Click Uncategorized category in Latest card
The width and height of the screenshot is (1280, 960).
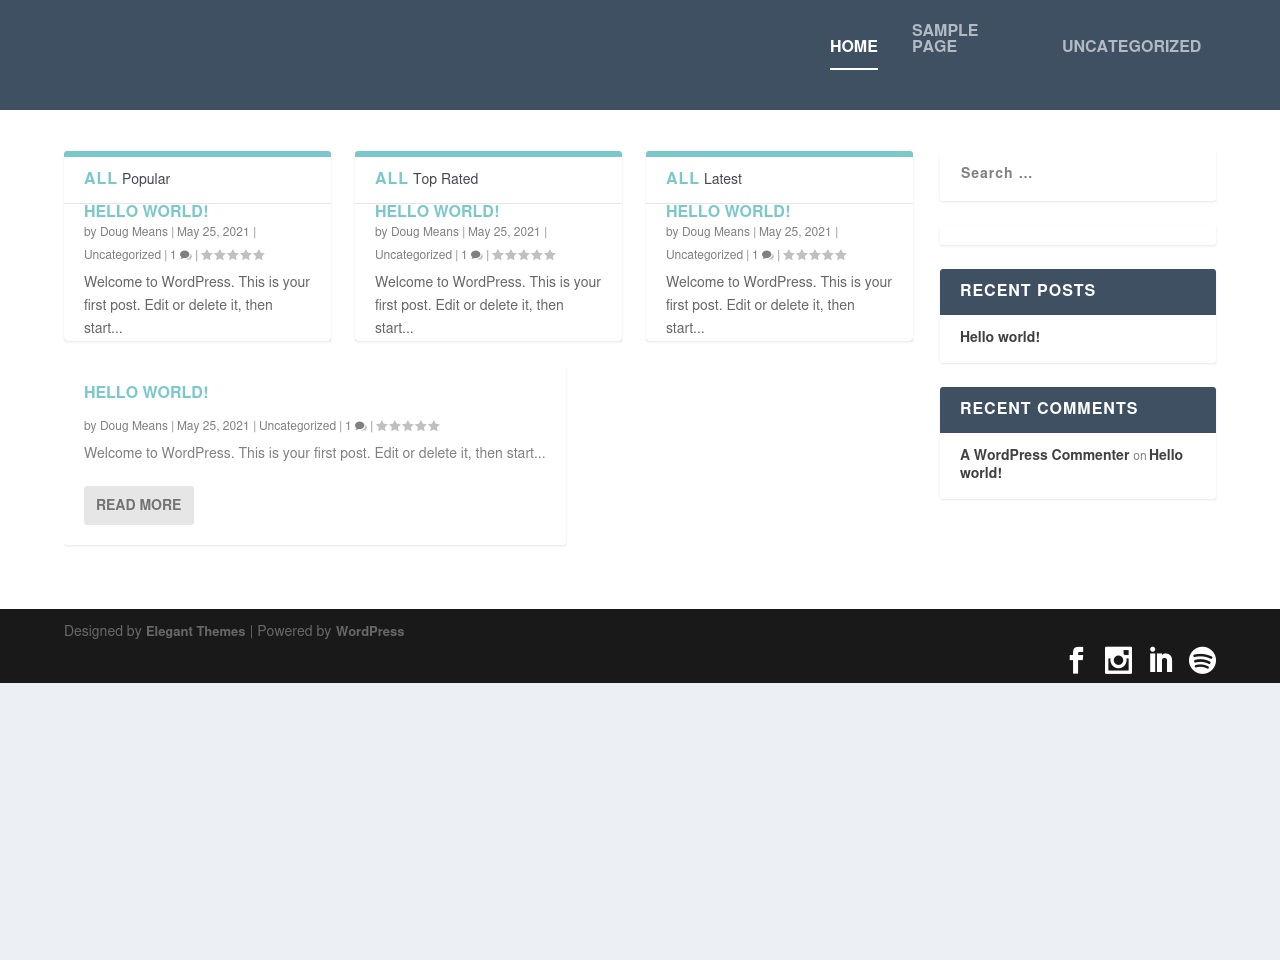pyautogui.click(x=704, y=255)
